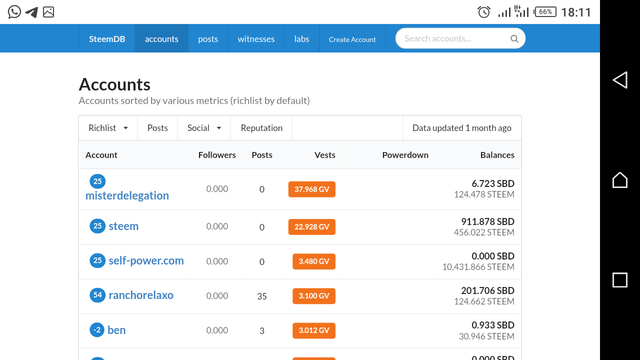Switch to the posts menu item
This screenshot has height=360, width=640.
click(x=208, y=39)
